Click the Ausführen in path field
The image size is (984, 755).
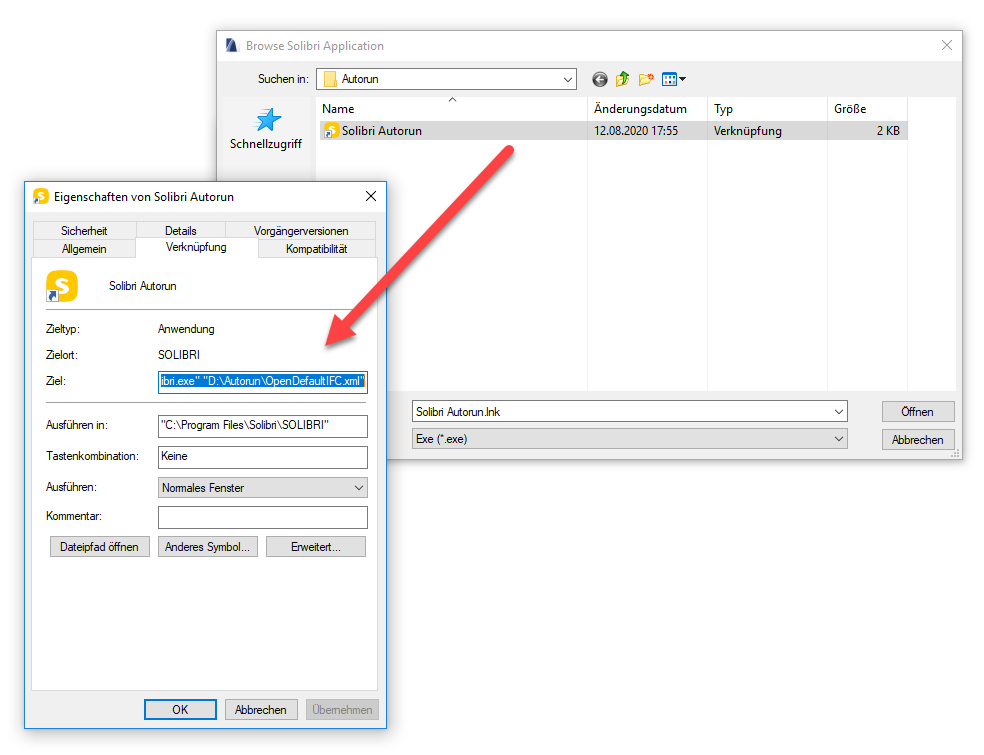tap(262, 426)
